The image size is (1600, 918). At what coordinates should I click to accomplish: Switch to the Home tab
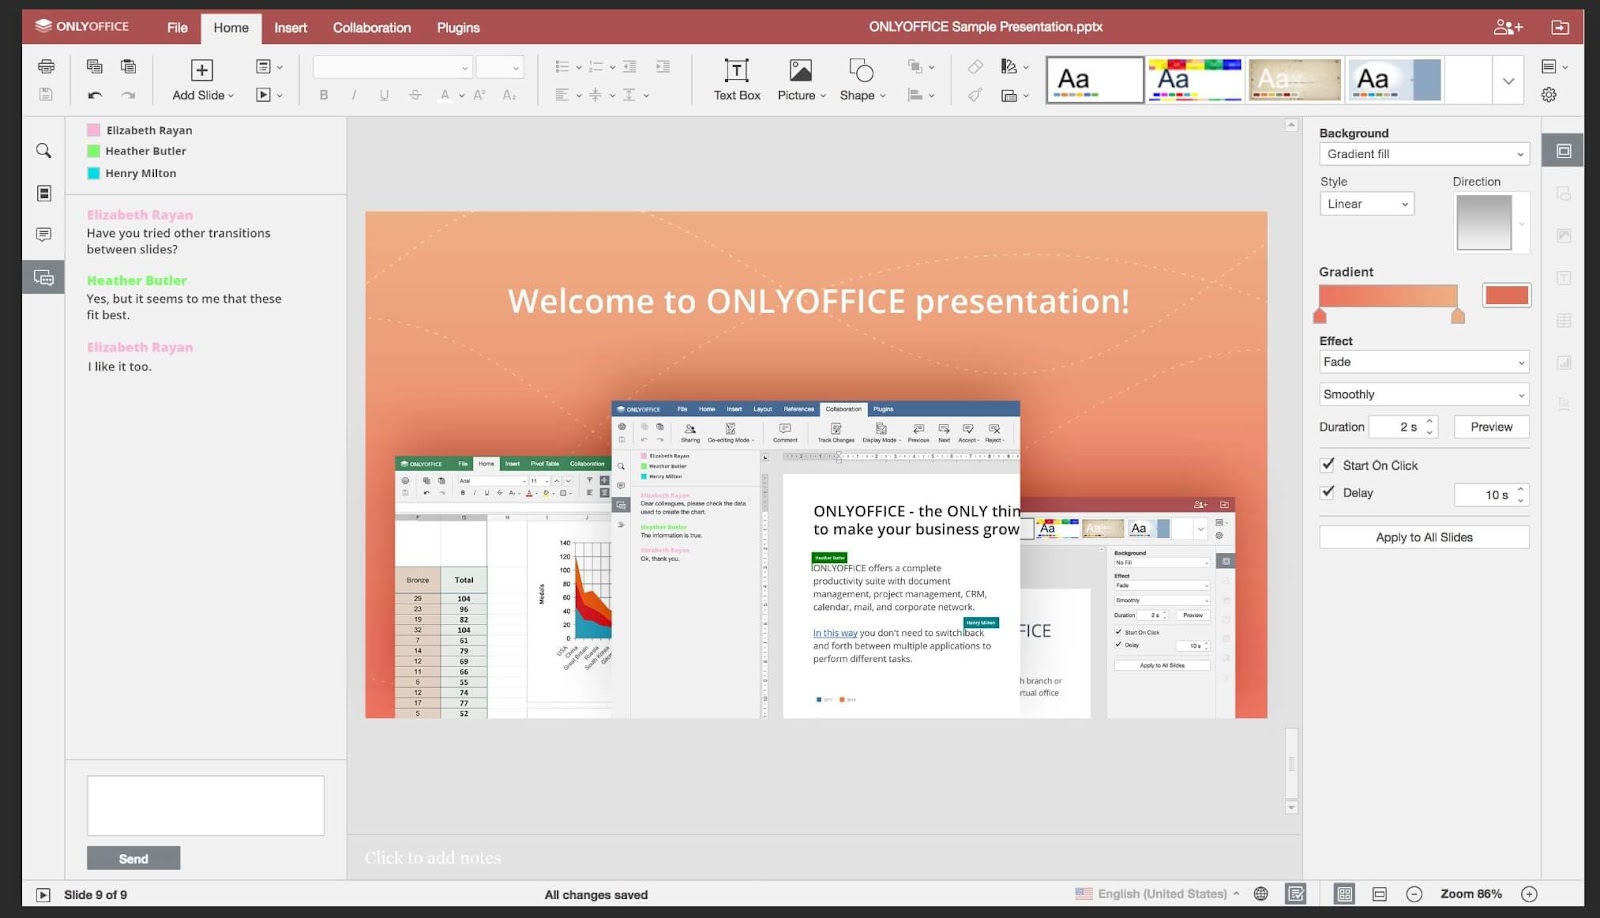(x=231, y=28)
